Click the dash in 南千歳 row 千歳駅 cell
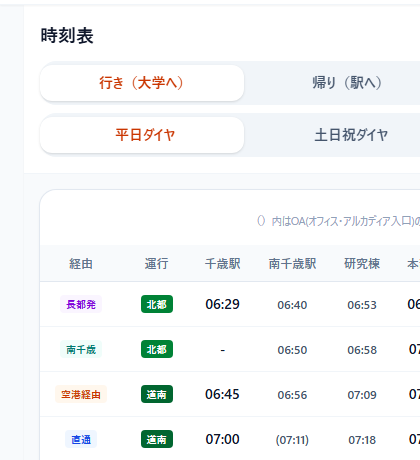420x460 pixels. pyautogui.click(x=223, y=350)
